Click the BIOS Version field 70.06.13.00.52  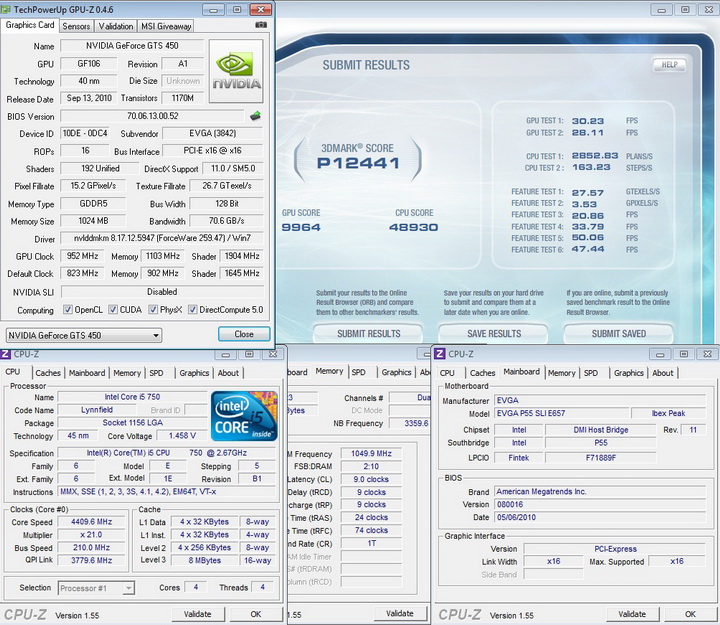152,116
